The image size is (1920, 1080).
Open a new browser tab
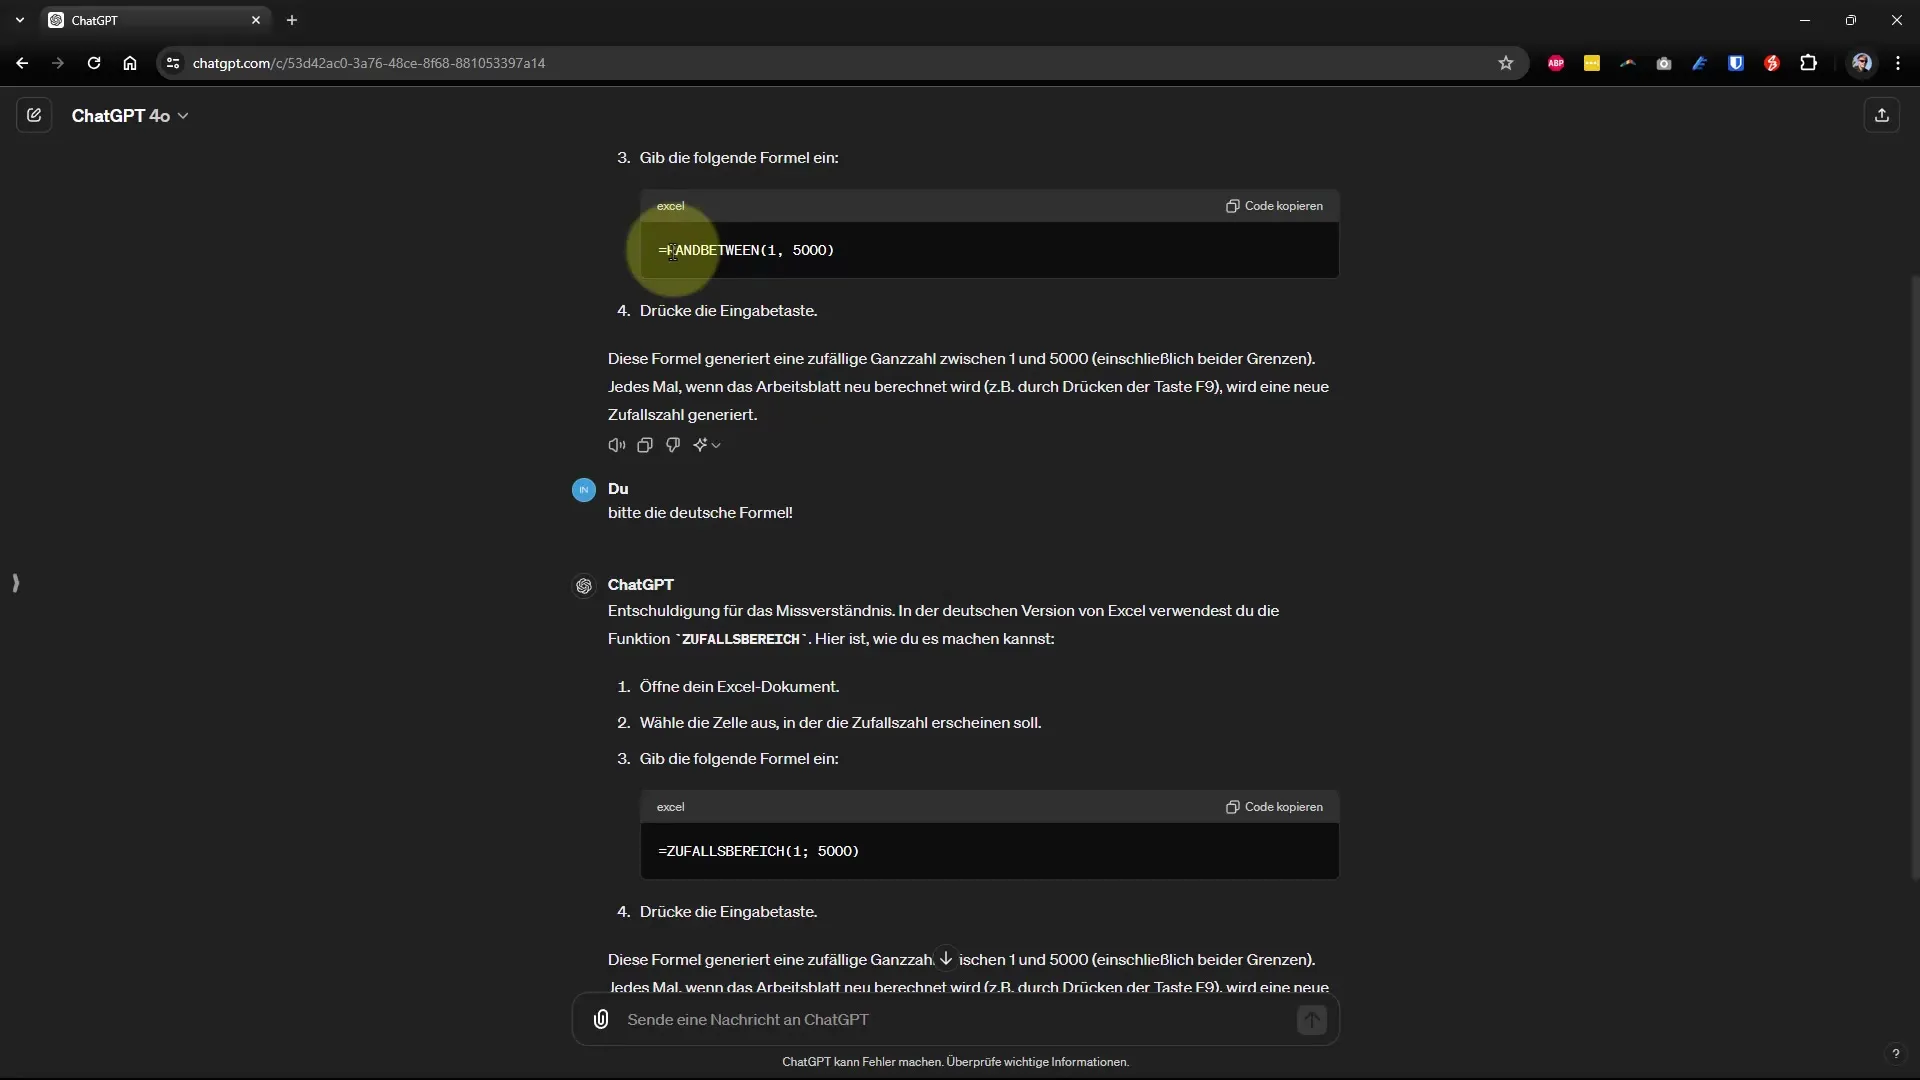click(292, 20)
